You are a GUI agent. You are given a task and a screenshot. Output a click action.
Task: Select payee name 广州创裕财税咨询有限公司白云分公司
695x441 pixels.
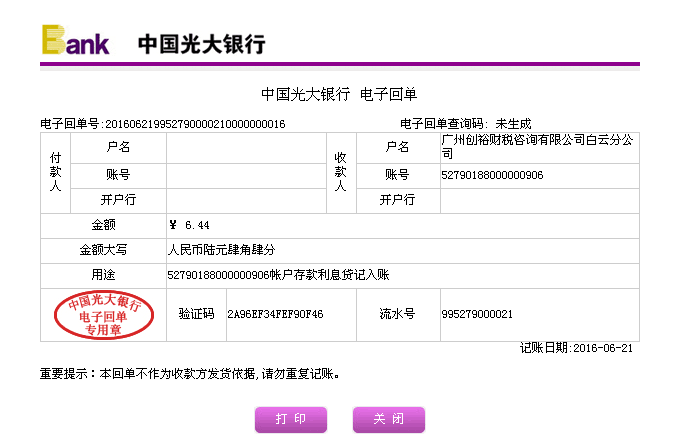tap(537, 147)
